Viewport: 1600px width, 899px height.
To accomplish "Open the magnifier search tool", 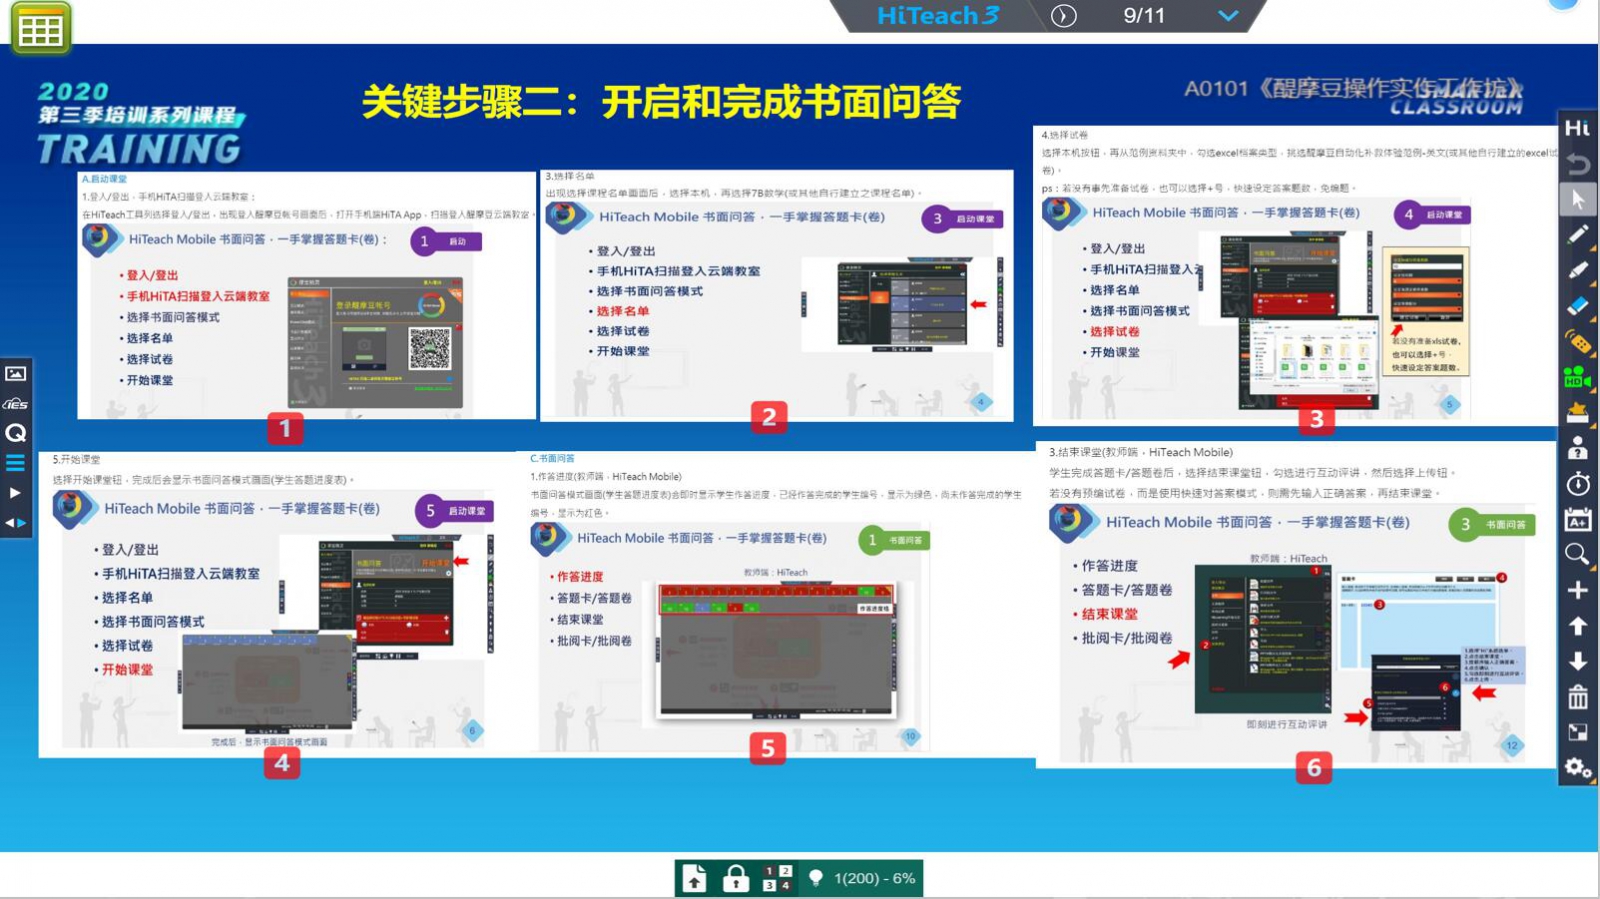I will (1577, 554).
